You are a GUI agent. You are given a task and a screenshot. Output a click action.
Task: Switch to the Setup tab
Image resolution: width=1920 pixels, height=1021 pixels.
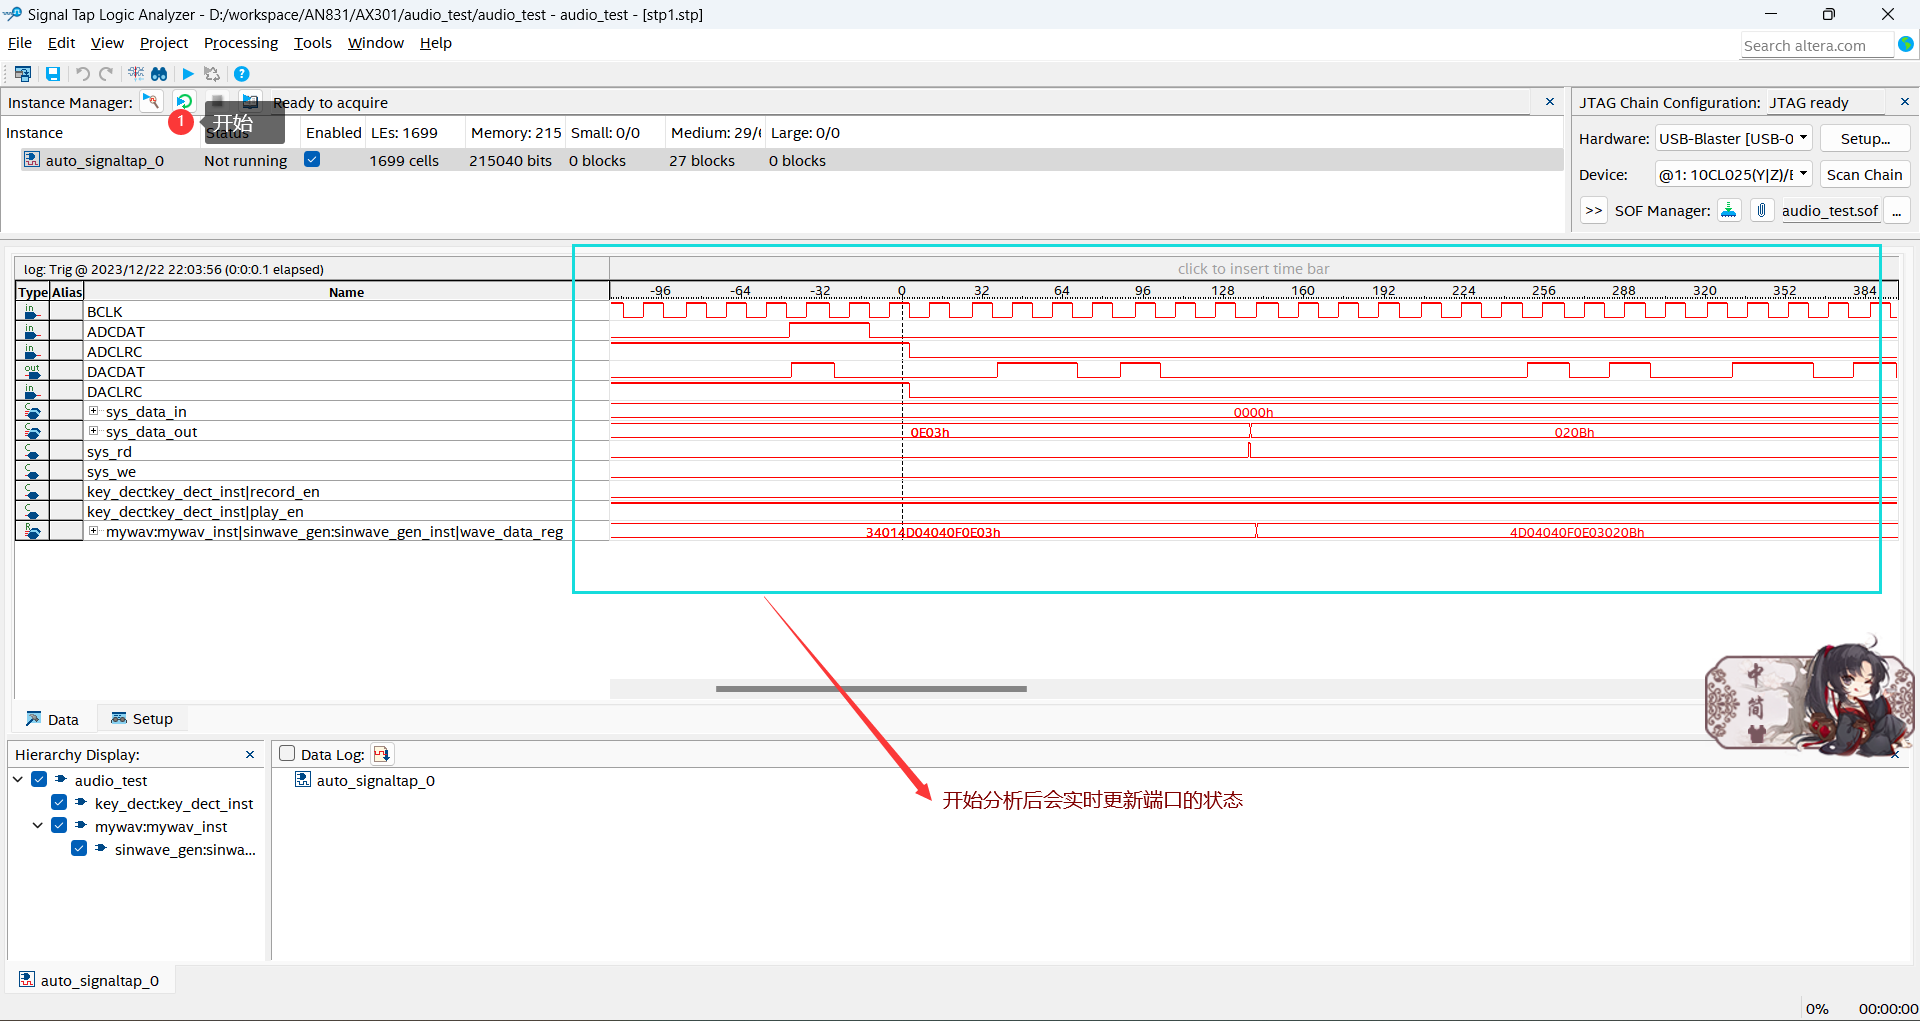(142, 718)
